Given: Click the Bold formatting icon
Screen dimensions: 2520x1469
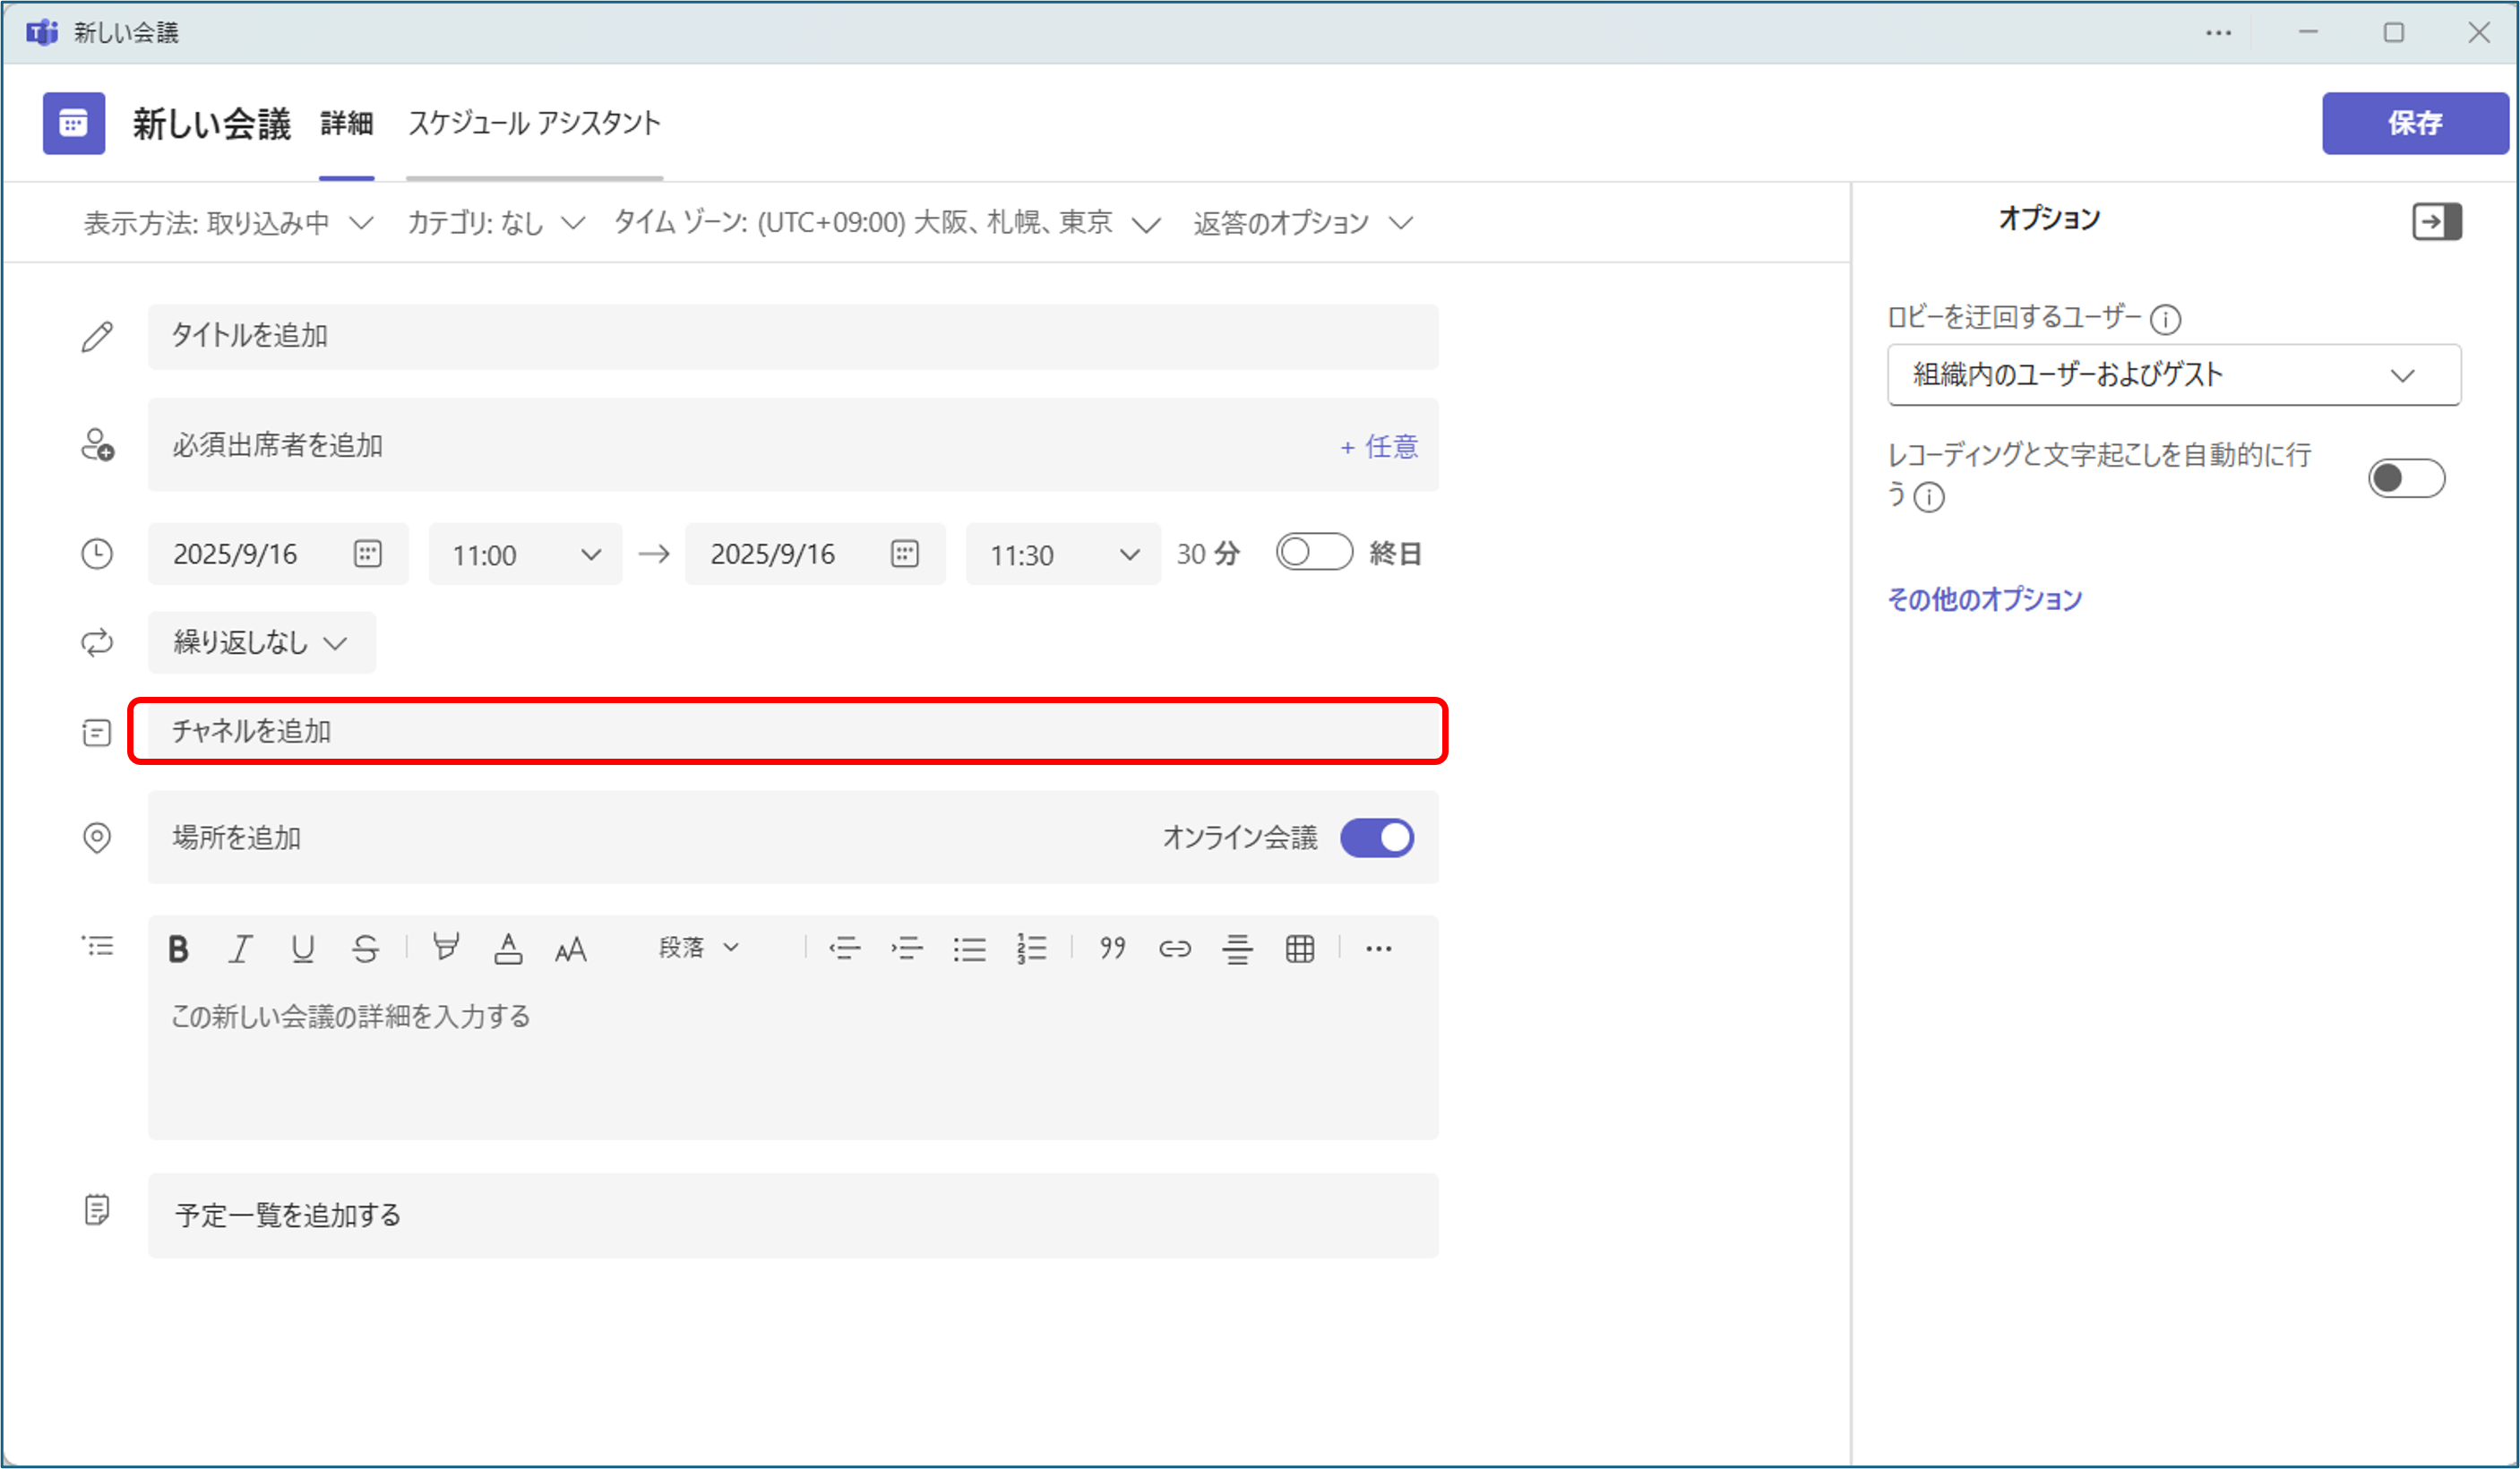Looking at the screenshot, I should 178,948.
